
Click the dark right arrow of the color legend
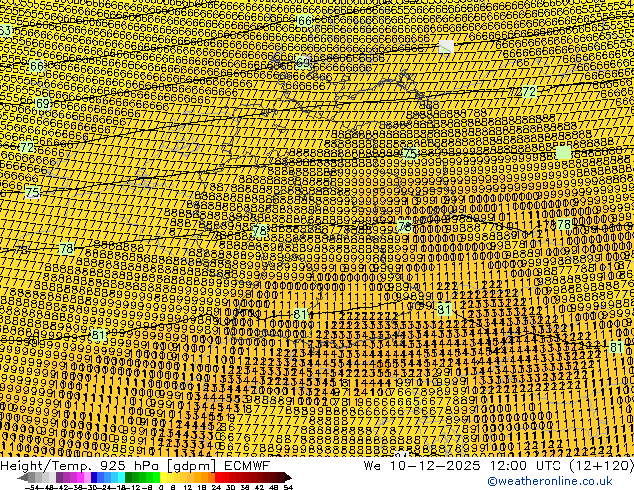pyautogui.click(x=287, y=478)
